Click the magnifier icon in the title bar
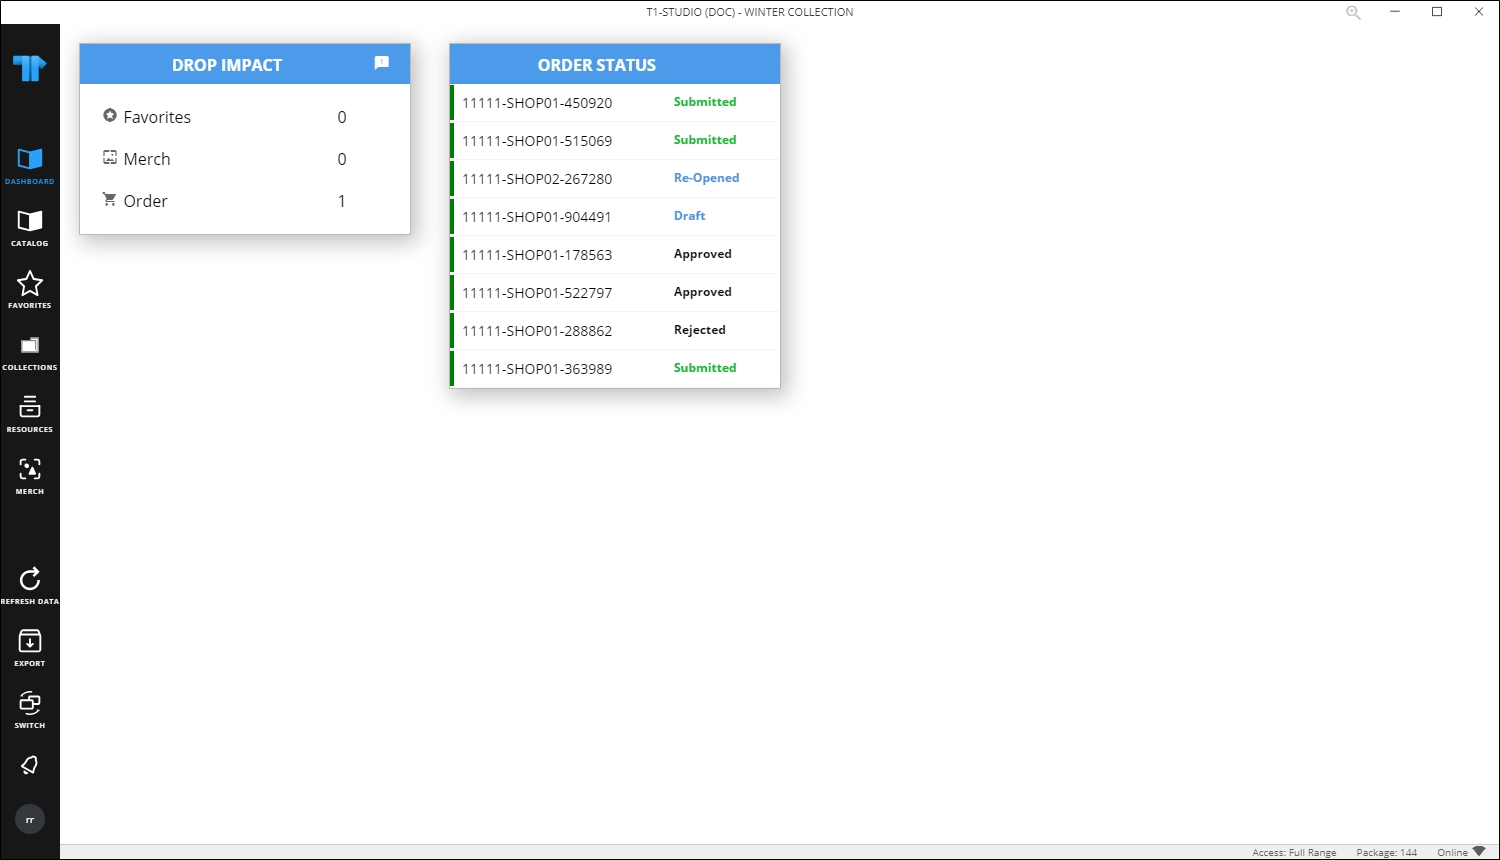 click(1353, 12)
